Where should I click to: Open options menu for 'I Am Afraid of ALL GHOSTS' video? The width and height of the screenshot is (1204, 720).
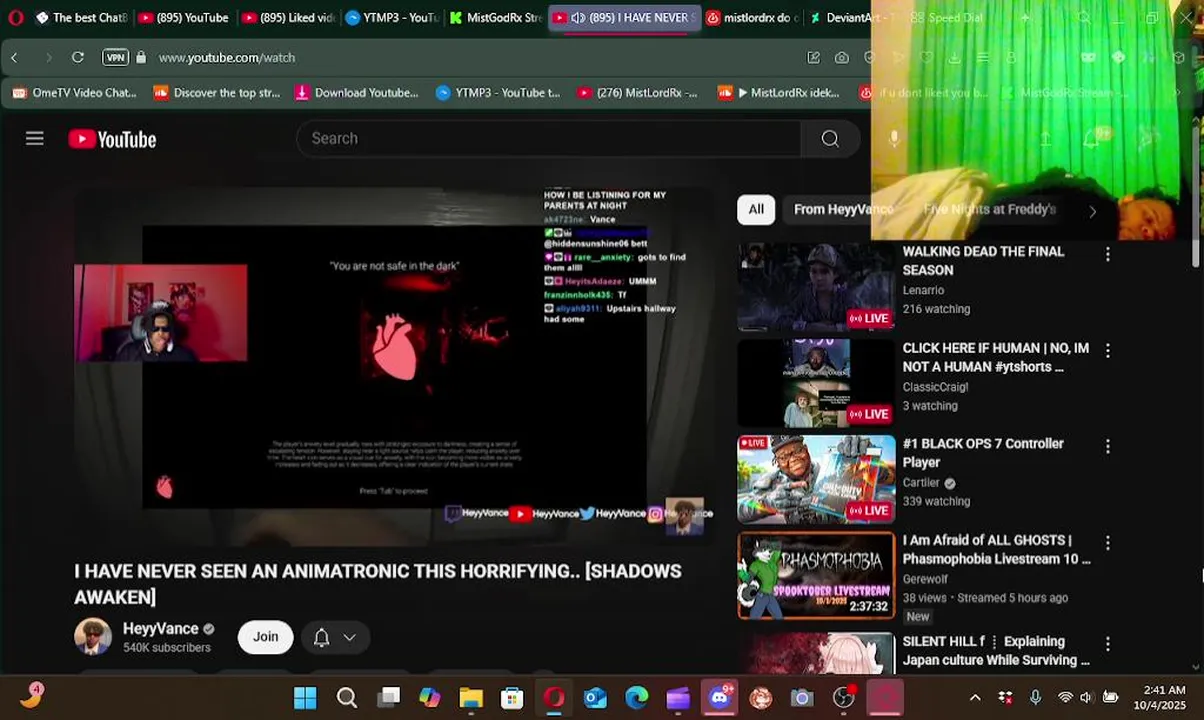tap(1107, 542)
